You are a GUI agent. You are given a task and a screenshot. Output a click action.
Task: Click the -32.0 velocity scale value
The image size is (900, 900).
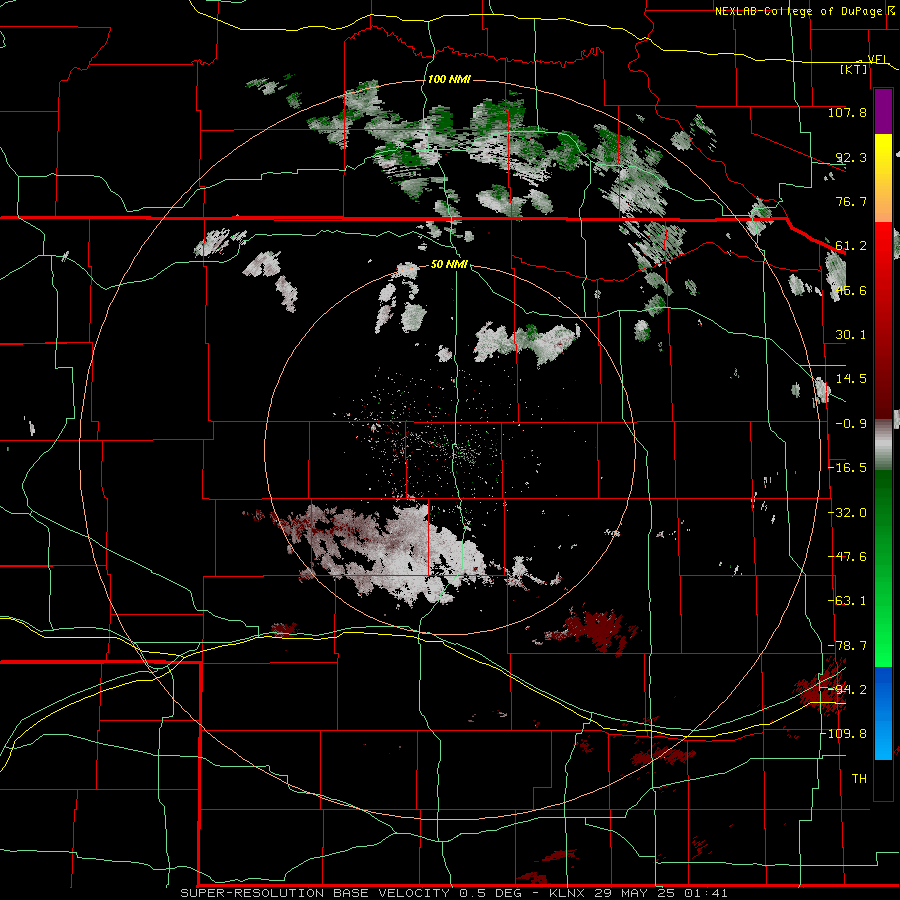click(847, 513)
